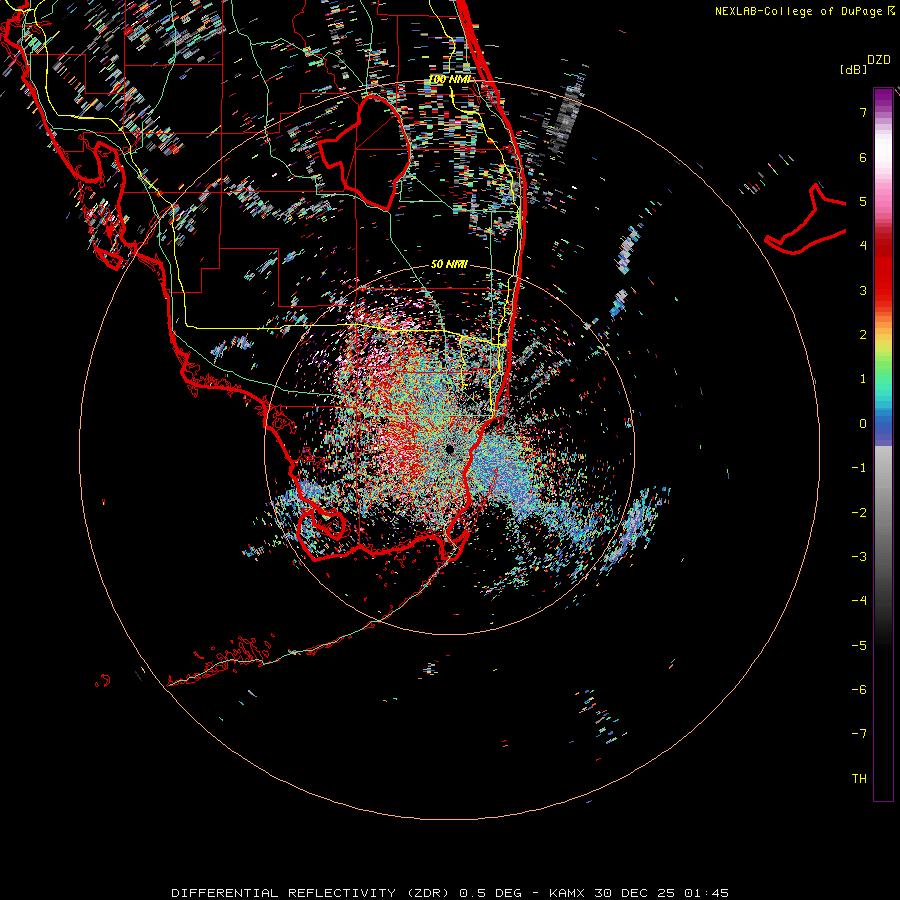The image size is (900, 900).
Task: Click the -4 value on the colorbar scale
Action: pyautogui.click(x=859, y=601)
